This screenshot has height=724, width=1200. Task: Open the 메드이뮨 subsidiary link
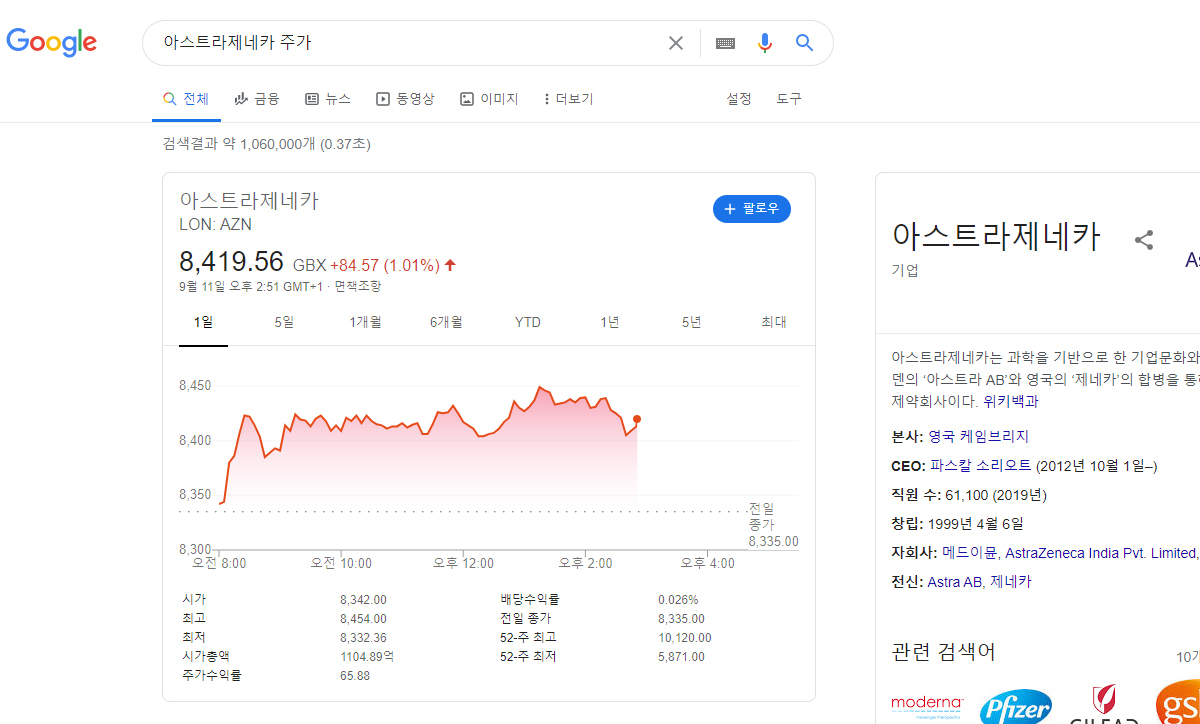click(x=970, y=553)
